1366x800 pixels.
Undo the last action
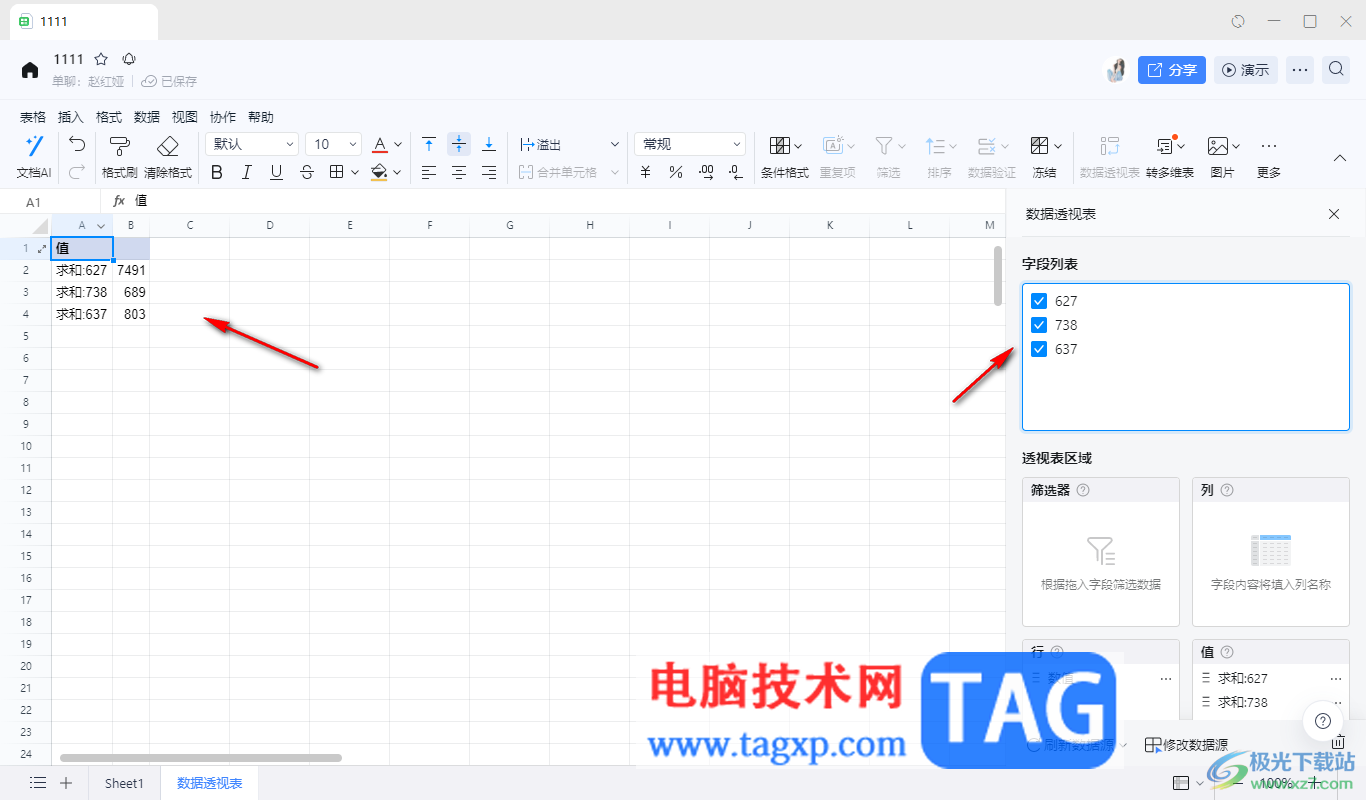(x=77, y=145)
